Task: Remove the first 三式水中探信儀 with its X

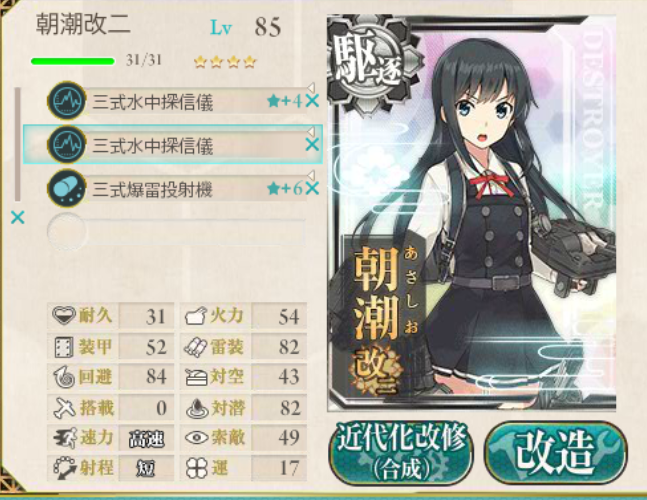Action: pos(312,101)
